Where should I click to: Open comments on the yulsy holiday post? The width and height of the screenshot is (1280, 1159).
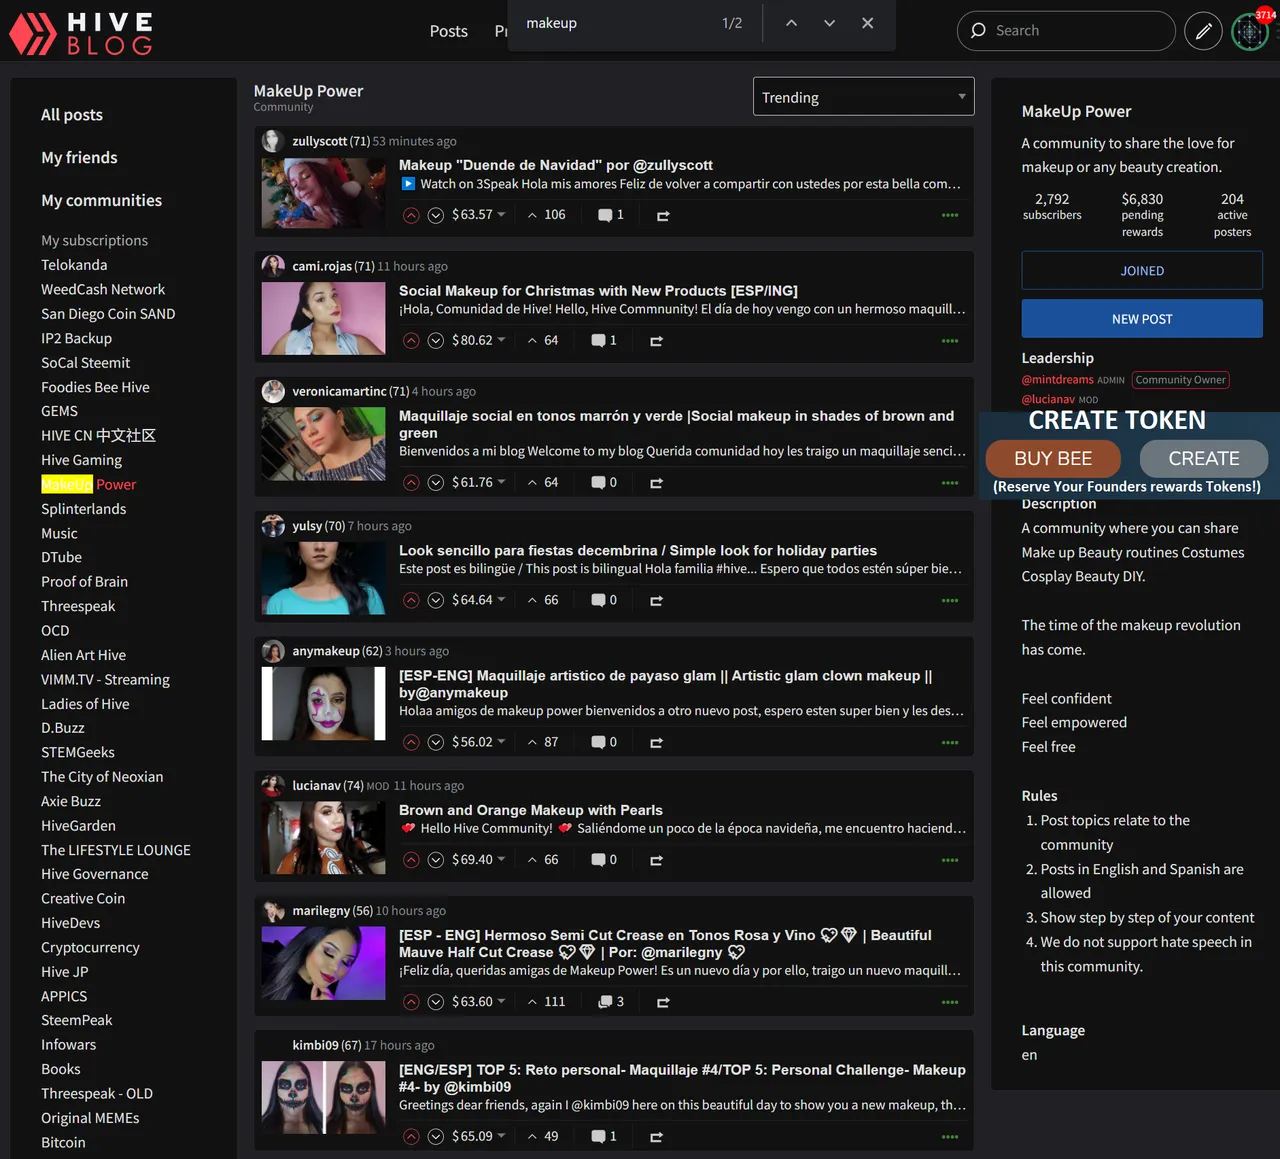604,601
